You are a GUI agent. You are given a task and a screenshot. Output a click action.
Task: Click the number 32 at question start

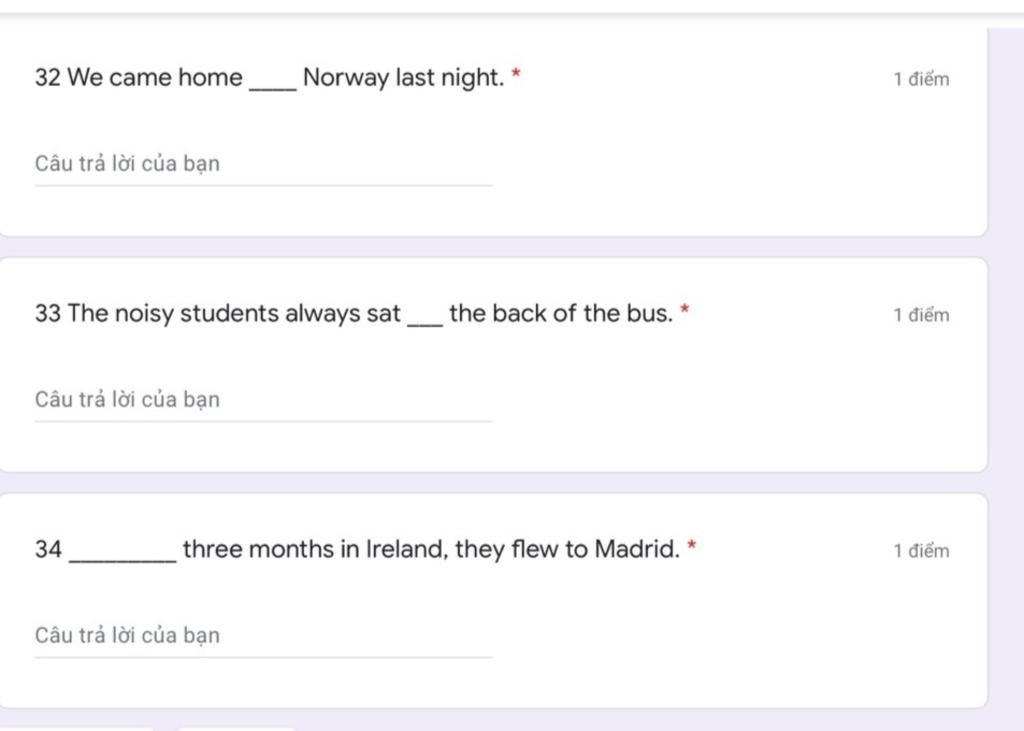coord(48,77)
